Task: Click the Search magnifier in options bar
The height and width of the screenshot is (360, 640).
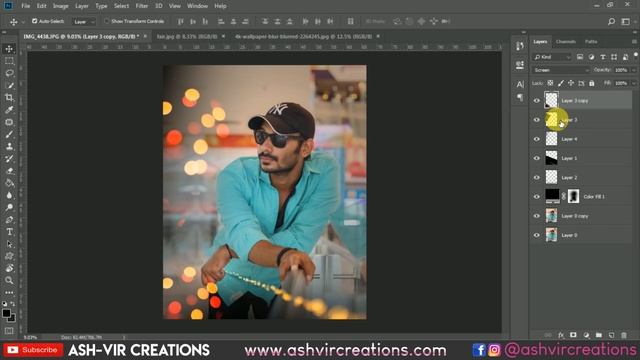Action: pyautogui.click(x=611, y=22)
